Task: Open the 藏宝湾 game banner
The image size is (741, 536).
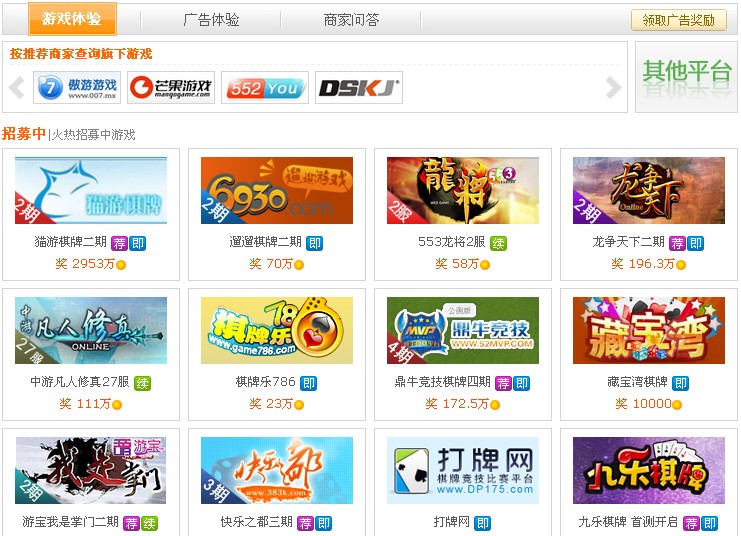Action: click(648, 330)
